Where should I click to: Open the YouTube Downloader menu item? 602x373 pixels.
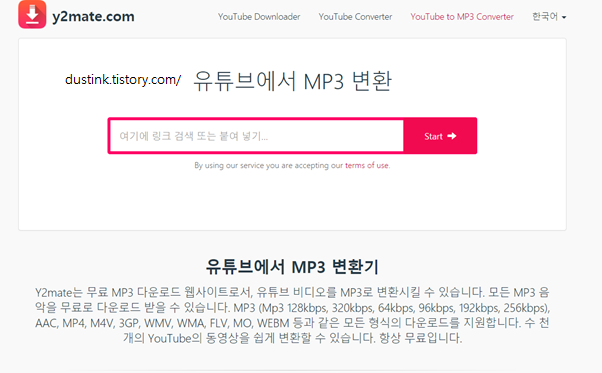tap(259, 17)
